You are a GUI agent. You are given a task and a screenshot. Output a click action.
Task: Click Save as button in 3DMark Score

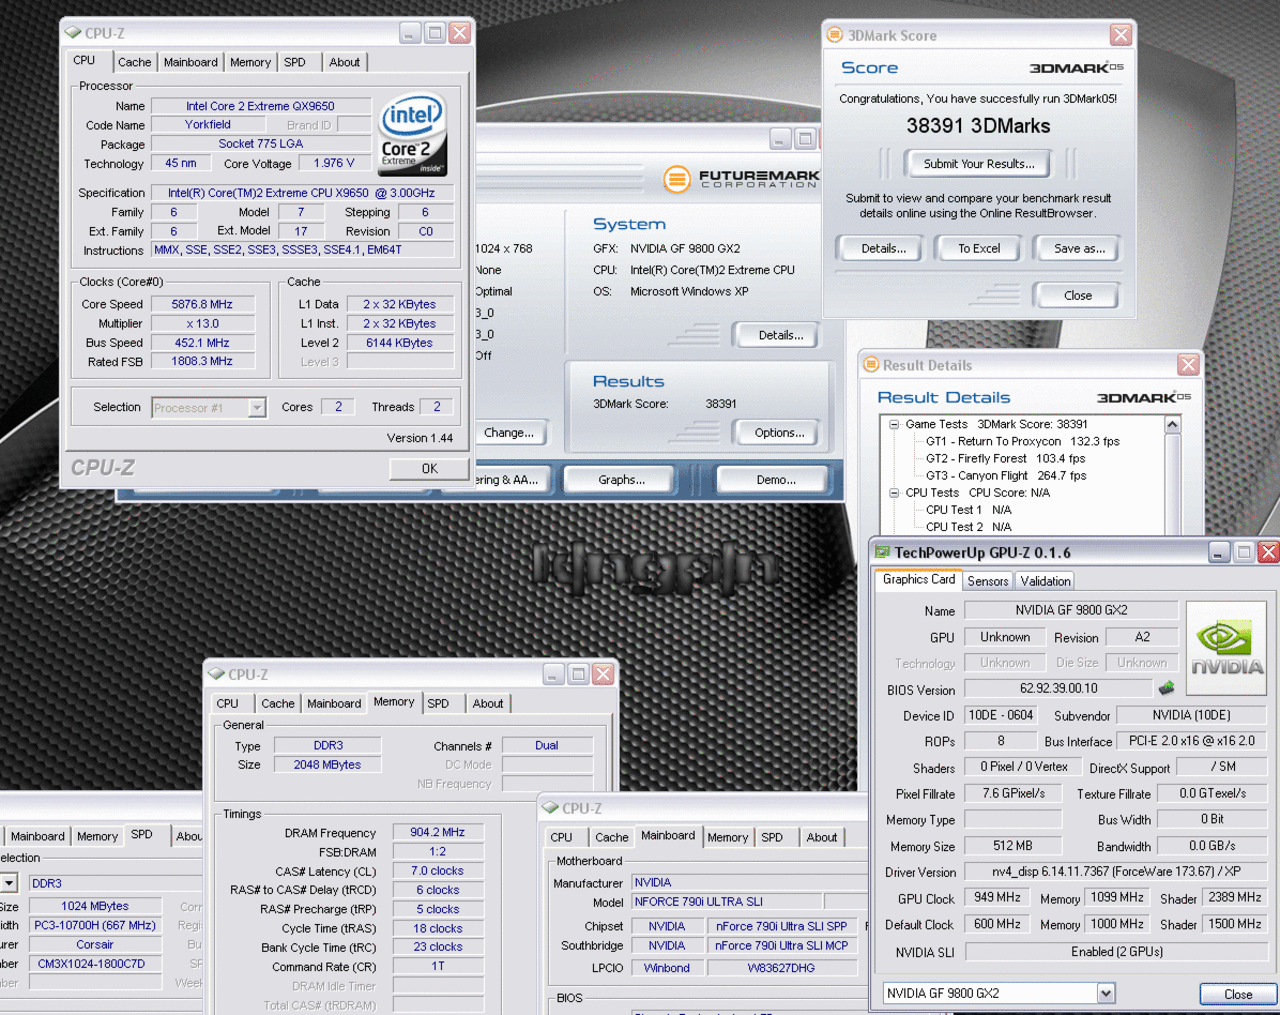click(x=1079, y=249)
